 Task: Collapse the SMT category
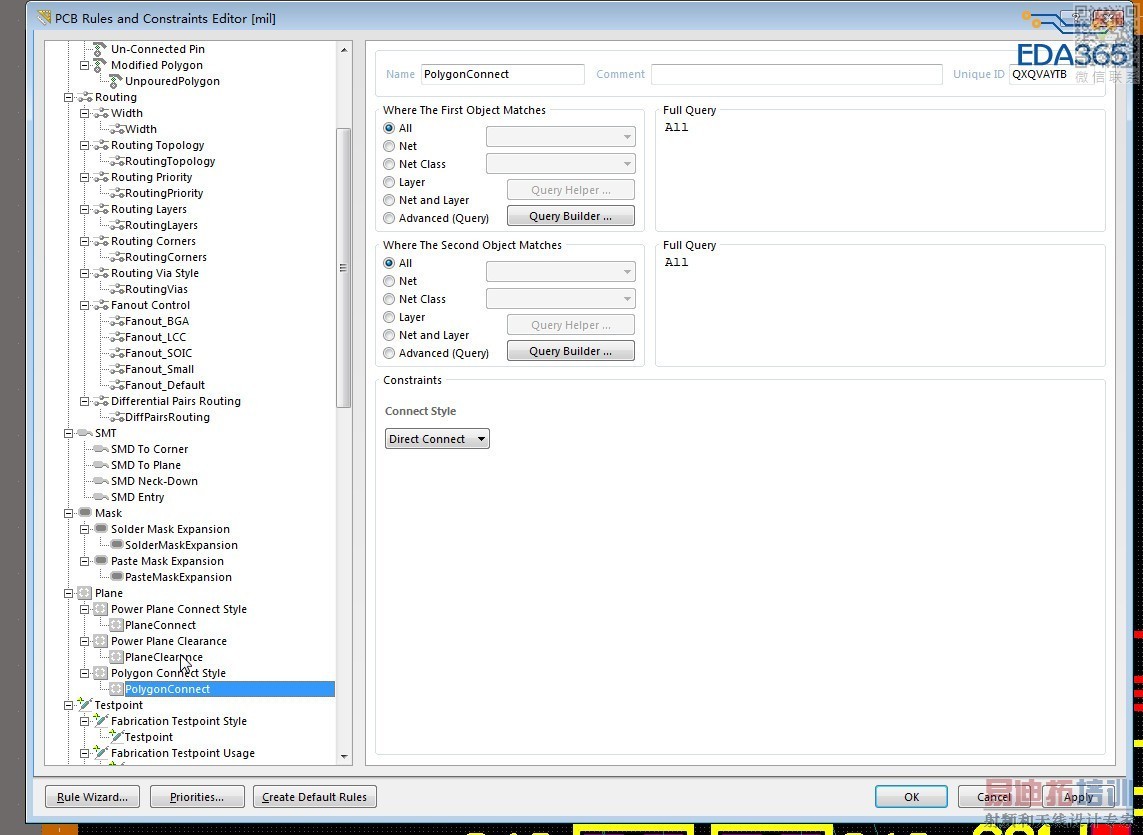coord(69,433)
